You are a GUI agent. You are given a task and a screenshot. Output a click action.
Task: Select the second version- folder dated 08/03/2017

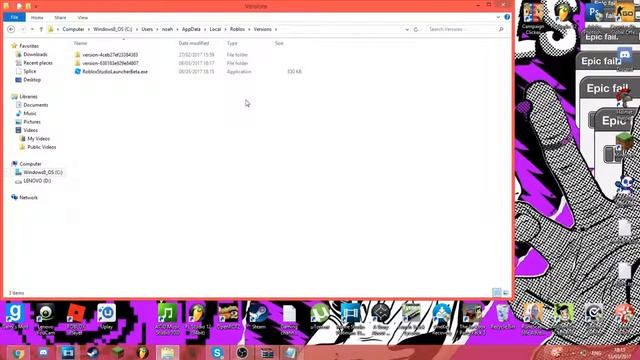pyautogui.click(x=110, y=63)
